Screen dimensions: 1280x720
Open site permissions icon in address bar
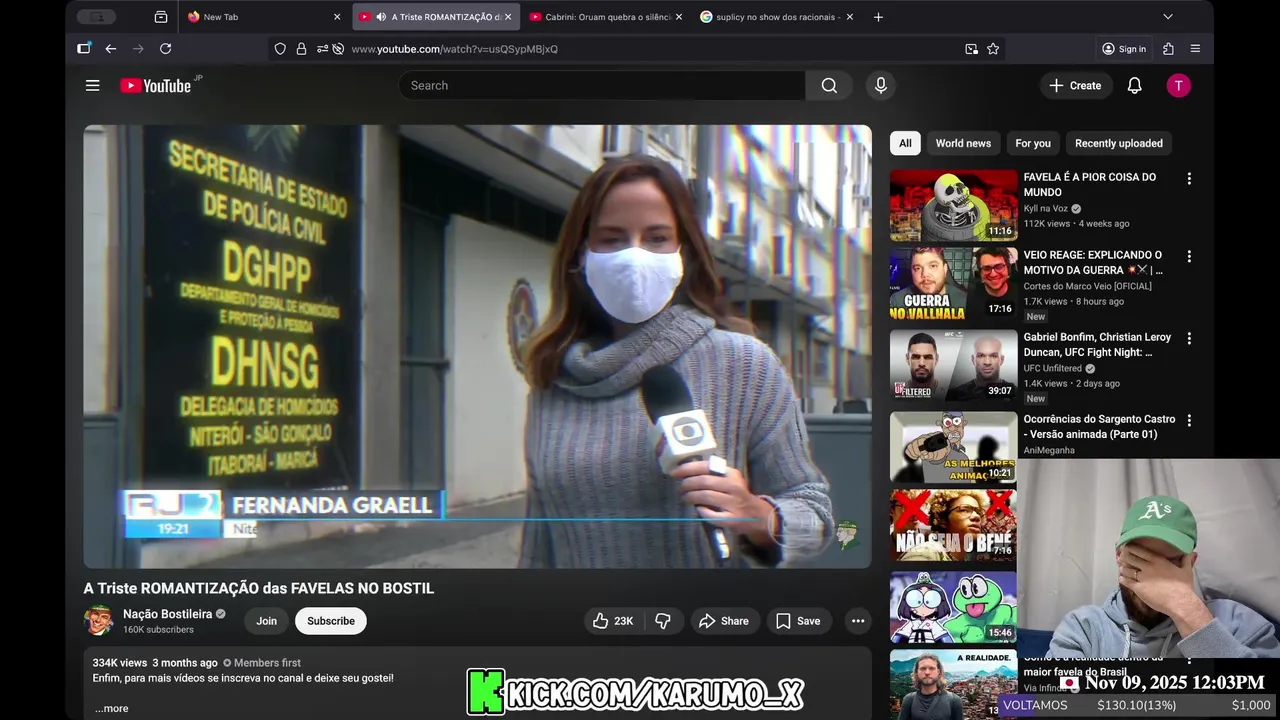click(x=322, y=49)
